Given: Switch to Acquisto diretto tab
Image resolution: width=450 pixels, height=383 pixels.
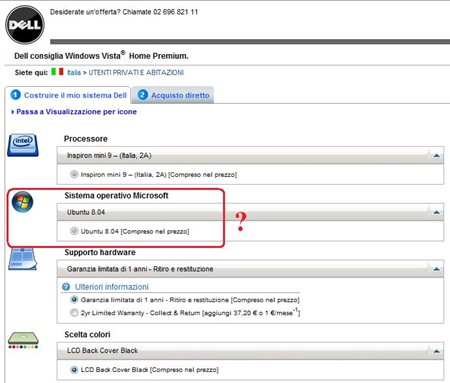Looking at the screenshot, I should tap(173, 95).
